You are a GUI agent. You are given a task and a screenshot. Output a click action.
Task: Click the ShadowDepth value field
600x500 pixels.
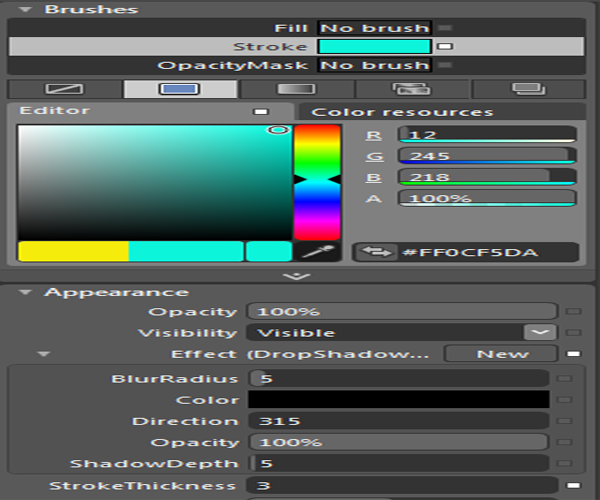(x=399, y=464)
